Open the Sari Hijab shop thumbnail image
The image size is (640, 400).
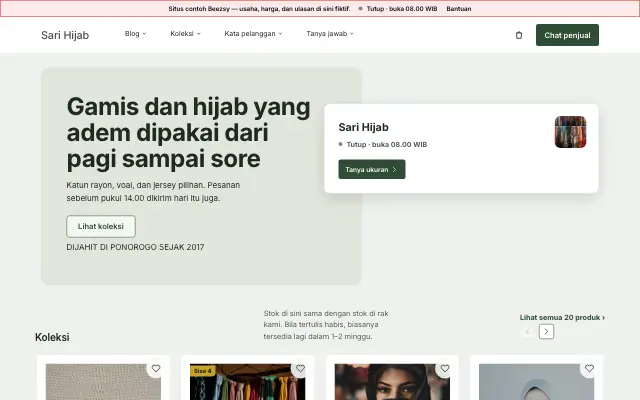point(570,132)
